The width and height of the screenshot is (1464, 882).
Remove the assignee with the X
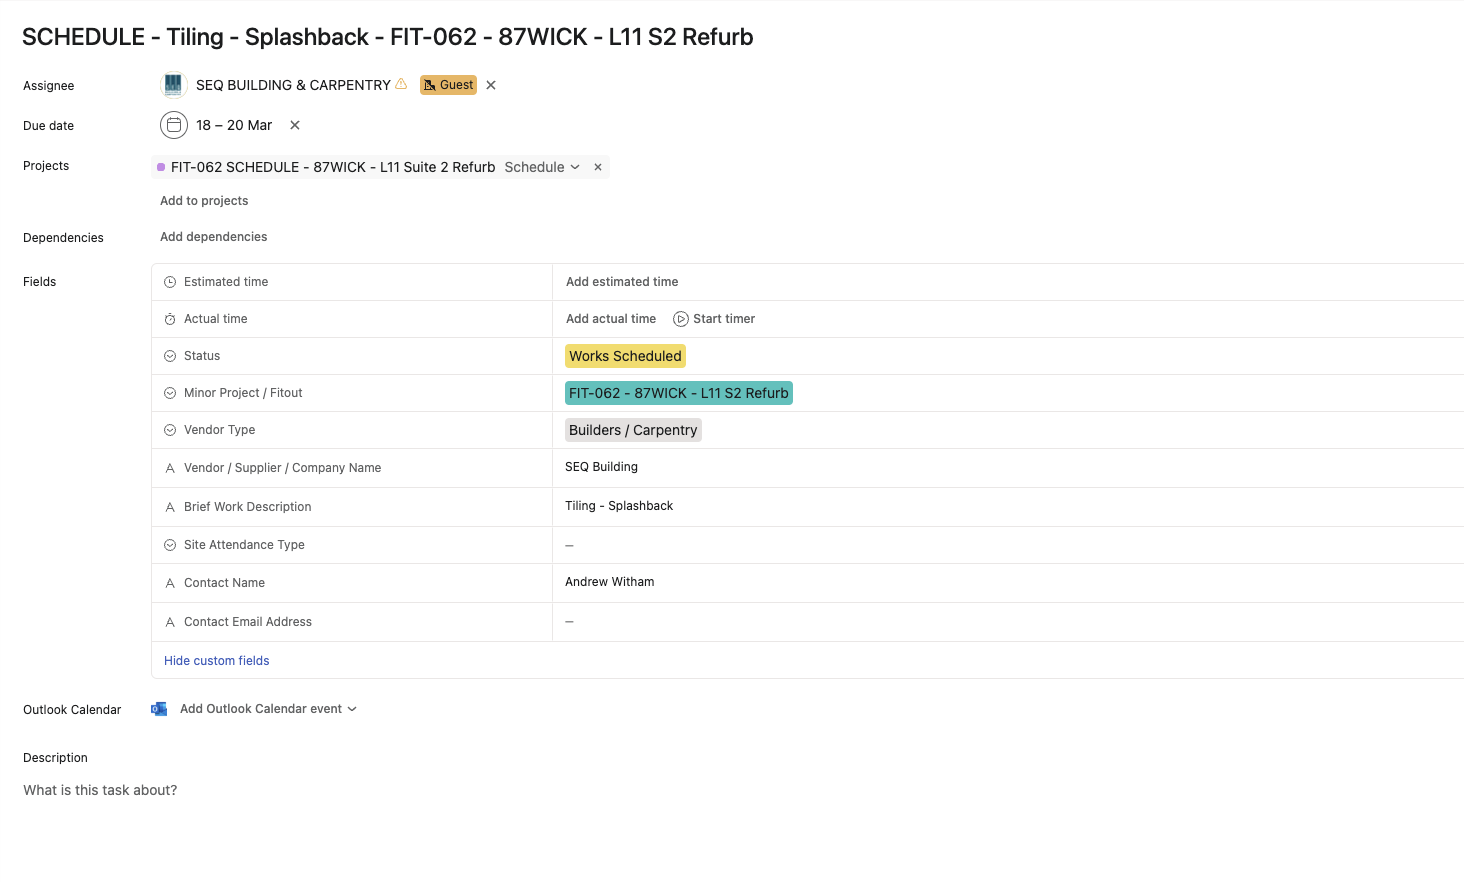[x=491, y=85]
